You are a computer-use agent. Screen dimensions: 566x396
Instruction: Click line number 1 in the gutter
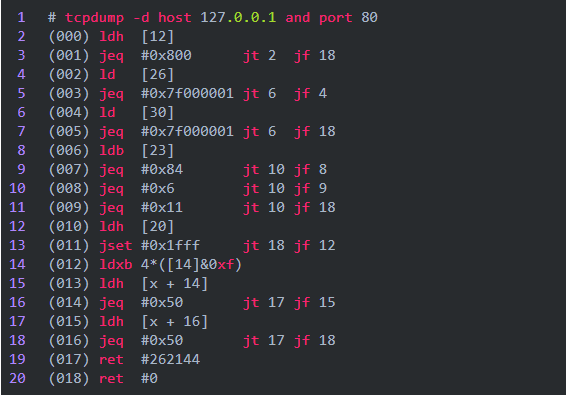click(x=21, y=17)
